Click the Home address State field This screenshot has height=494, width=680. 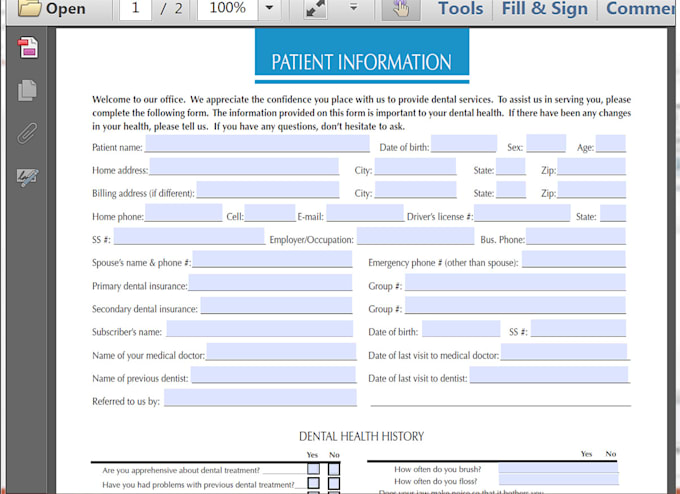[x=511, y=166]
